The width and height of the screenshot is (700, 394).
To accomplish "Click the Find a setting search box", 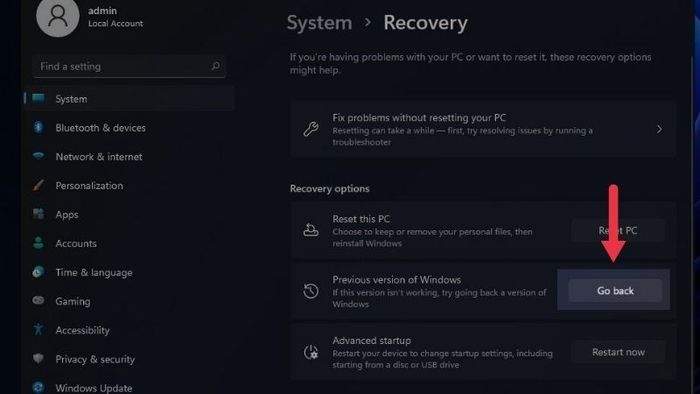I will pyautogui.click(x=129, y=66).
